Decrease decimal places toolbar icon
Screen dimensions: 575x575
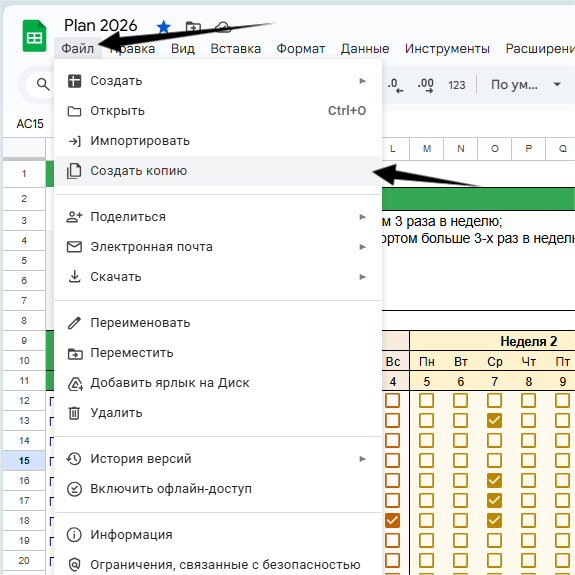[395, 85]
